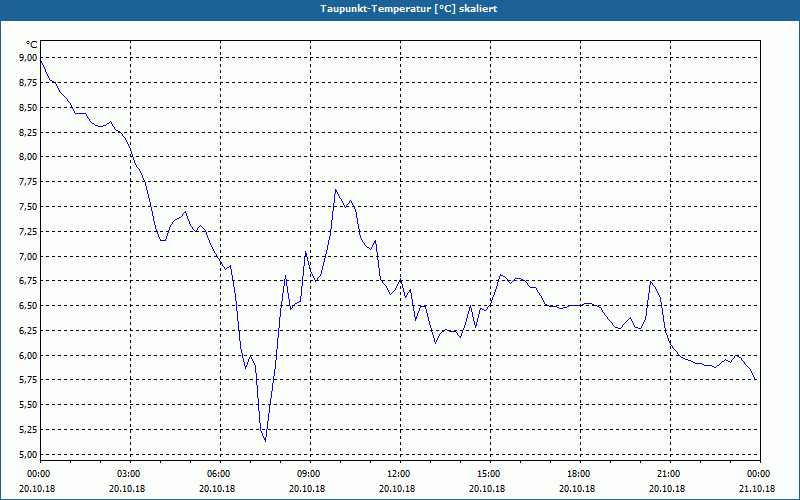Image resolution: width=800 pixels, height=500 pixels.
Task: Click the 00:00 label above 21.10.18
Action: click(x=760, y=474)
